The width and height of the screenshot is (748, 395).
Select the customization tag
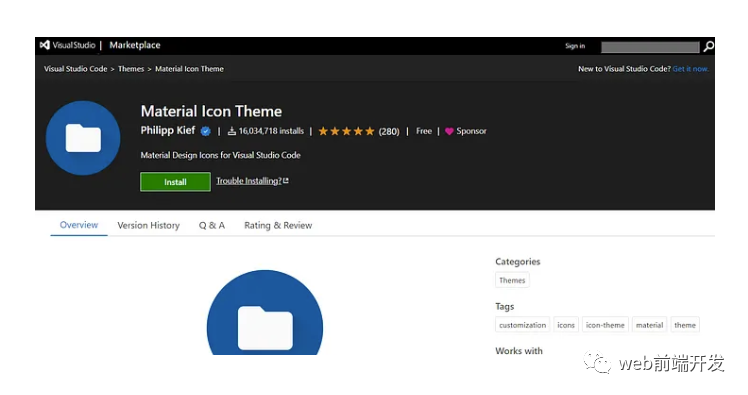(x=522, y=325)
